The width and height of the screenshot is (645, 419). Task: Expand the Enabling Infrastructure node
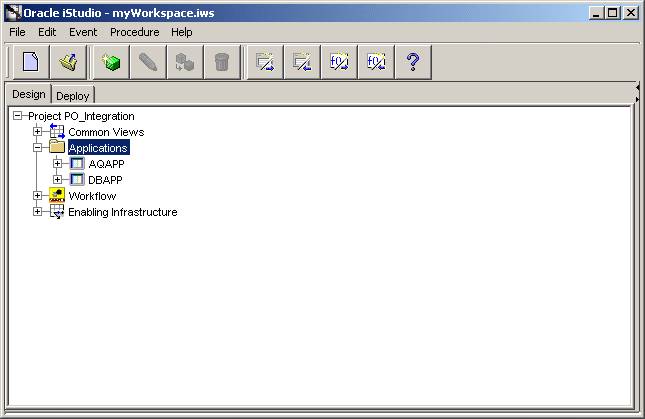click(37, 212)
